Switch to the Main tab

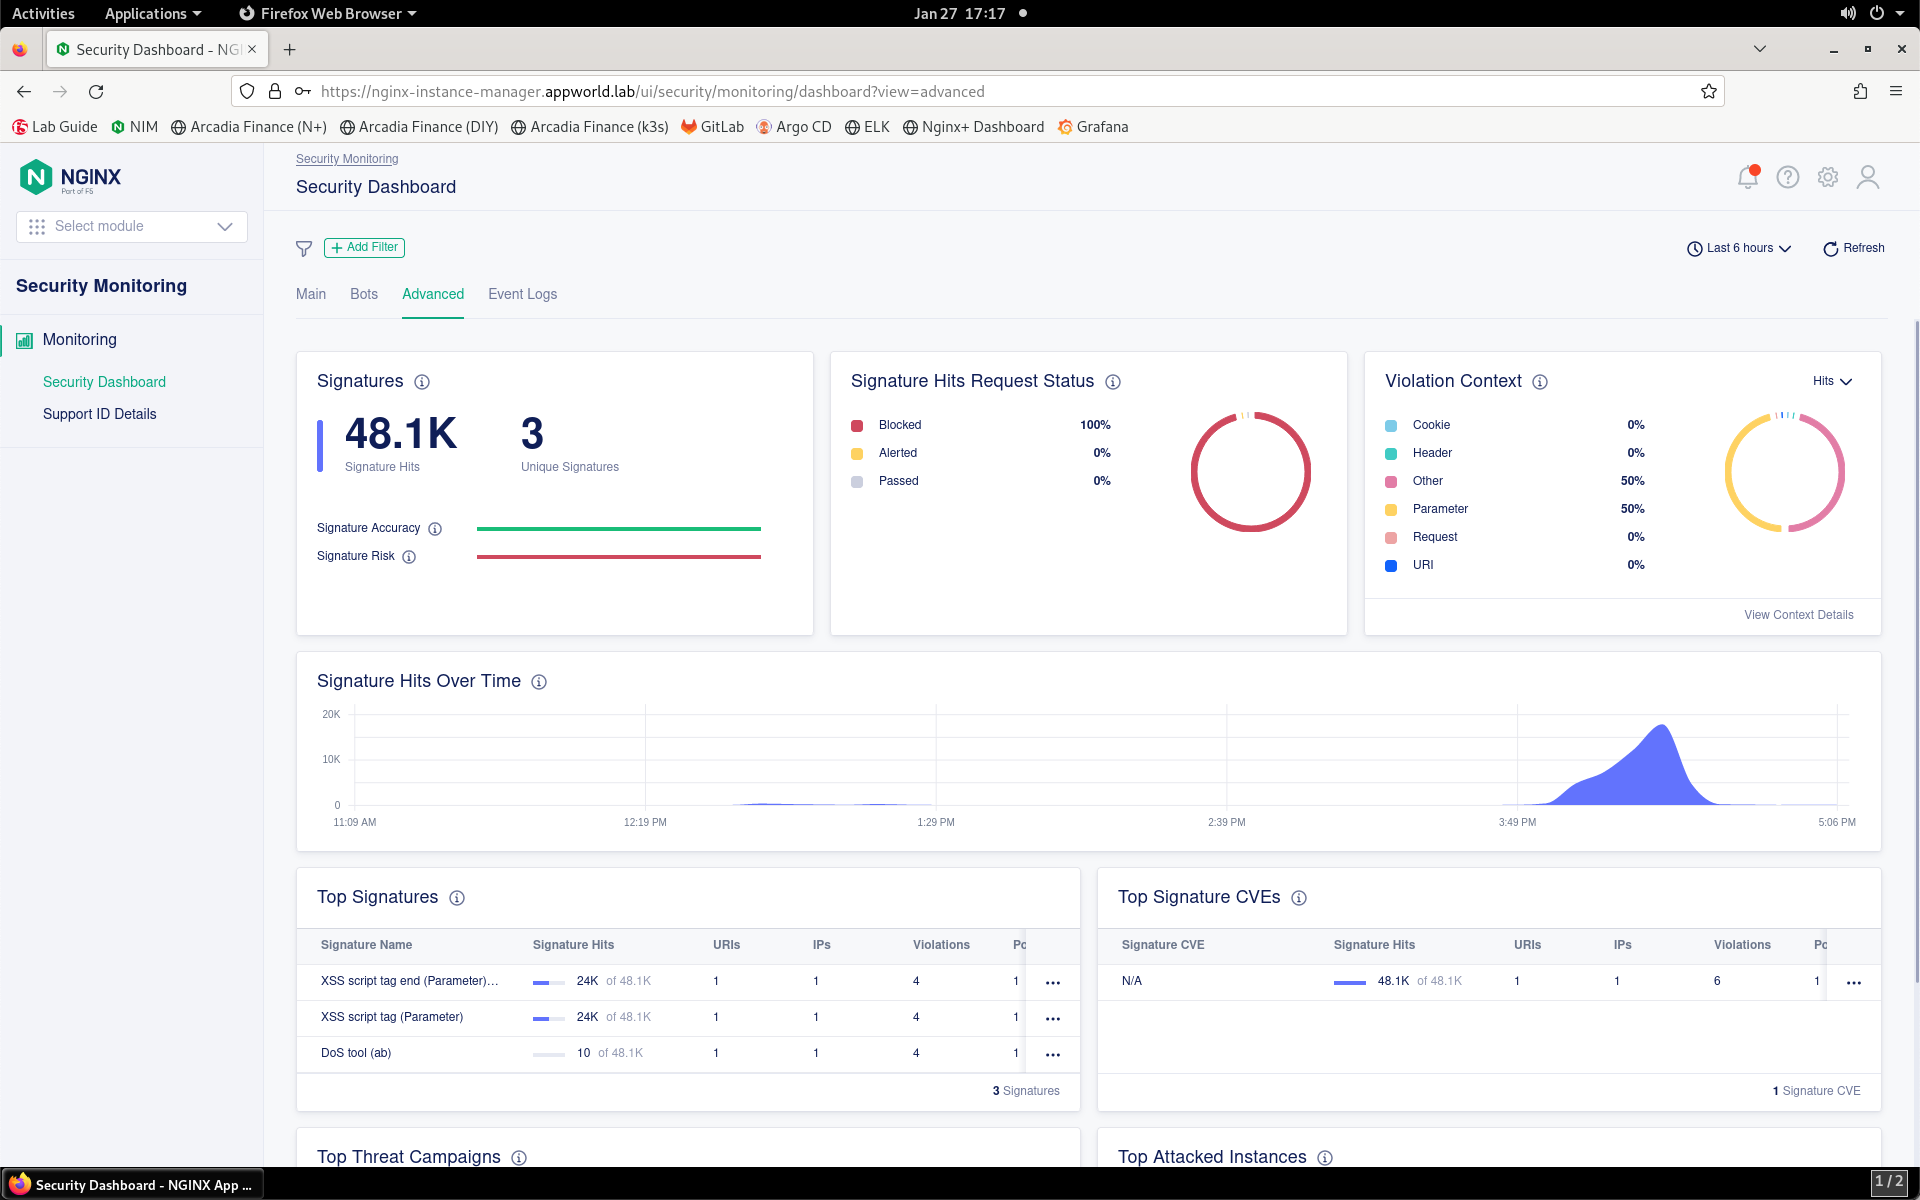pyautogui.click(x=311, y=294)
